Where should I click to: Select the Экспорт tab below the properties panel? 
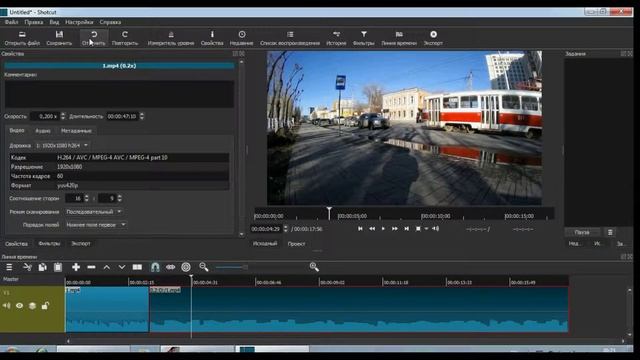(x=81, y=244)
